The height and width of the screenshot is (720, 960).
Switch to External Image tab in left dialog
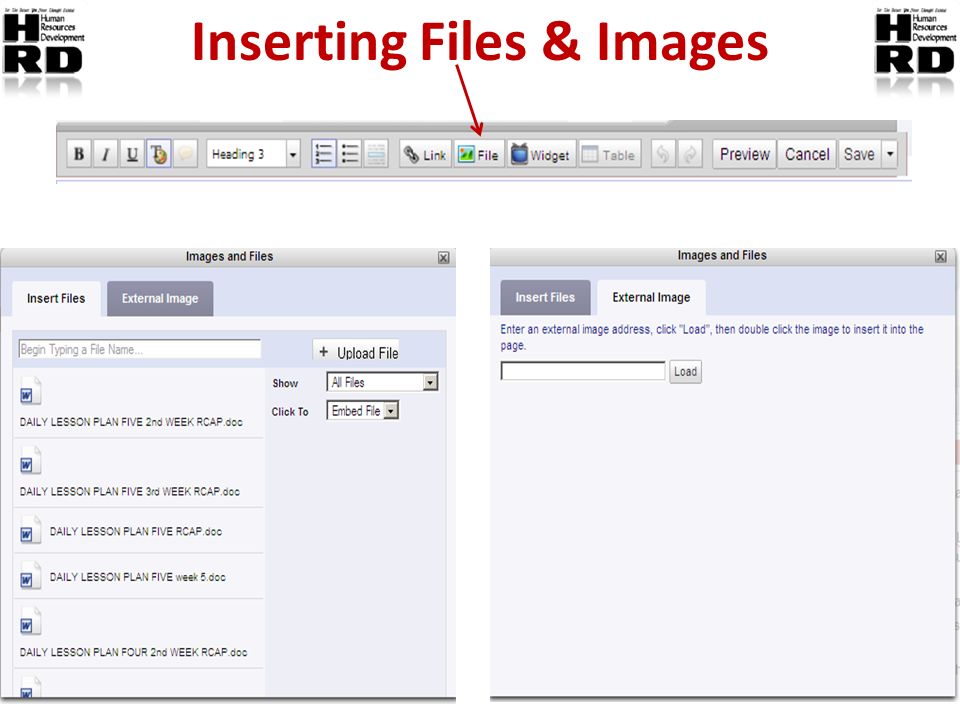click(x=160, y=298)
